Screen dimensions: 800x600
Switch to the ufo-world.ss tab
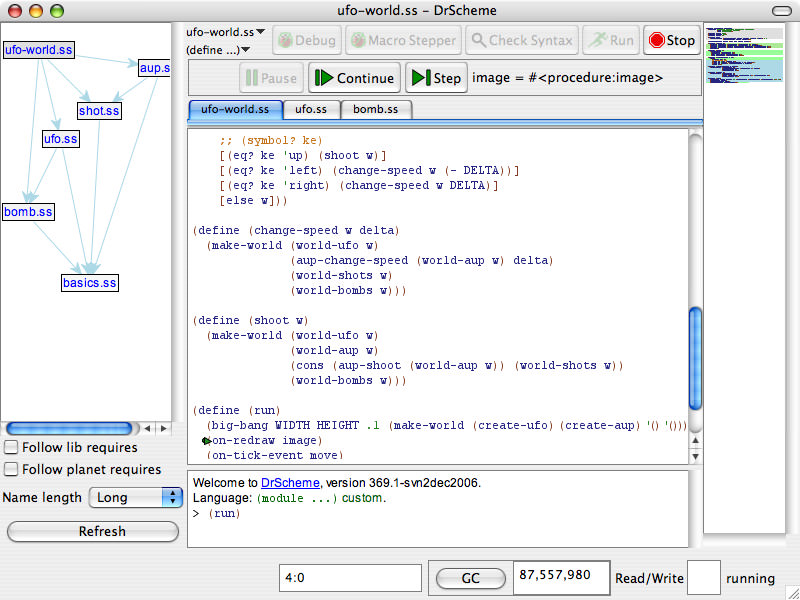235,109
